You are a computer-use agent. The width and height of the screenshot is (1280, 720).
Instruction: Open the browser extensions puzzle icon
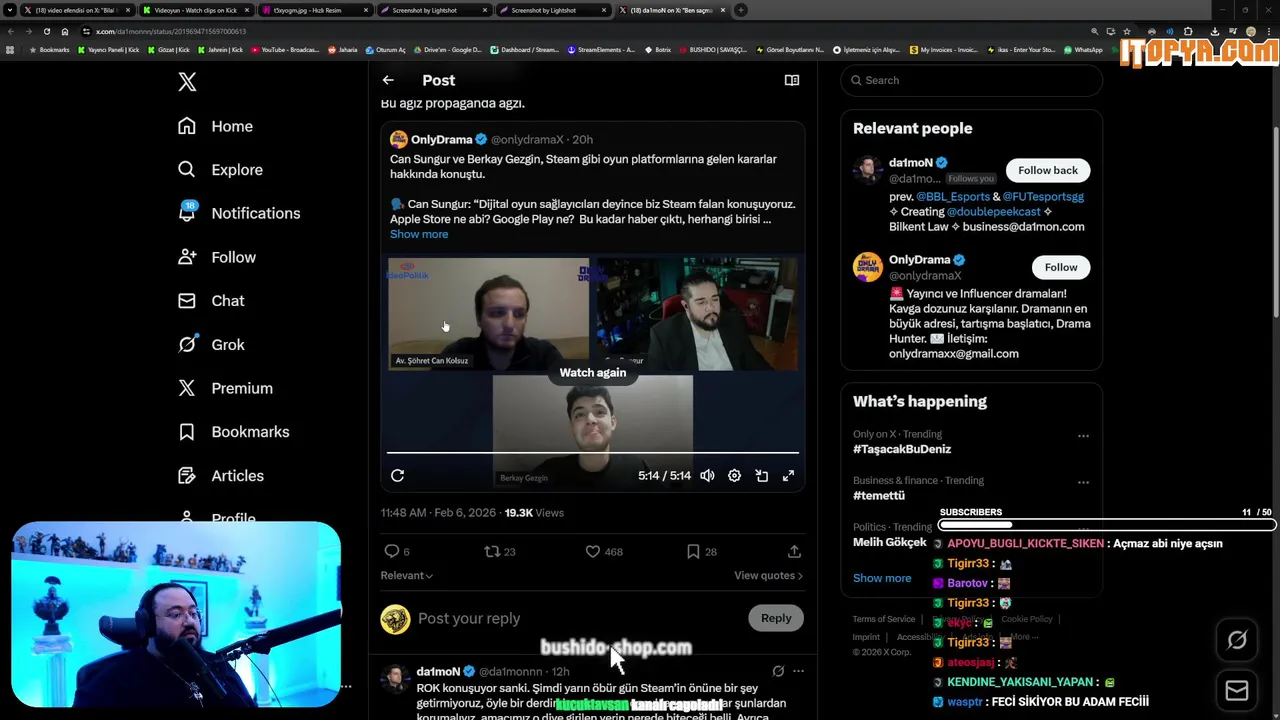(x=1188, y=31)
